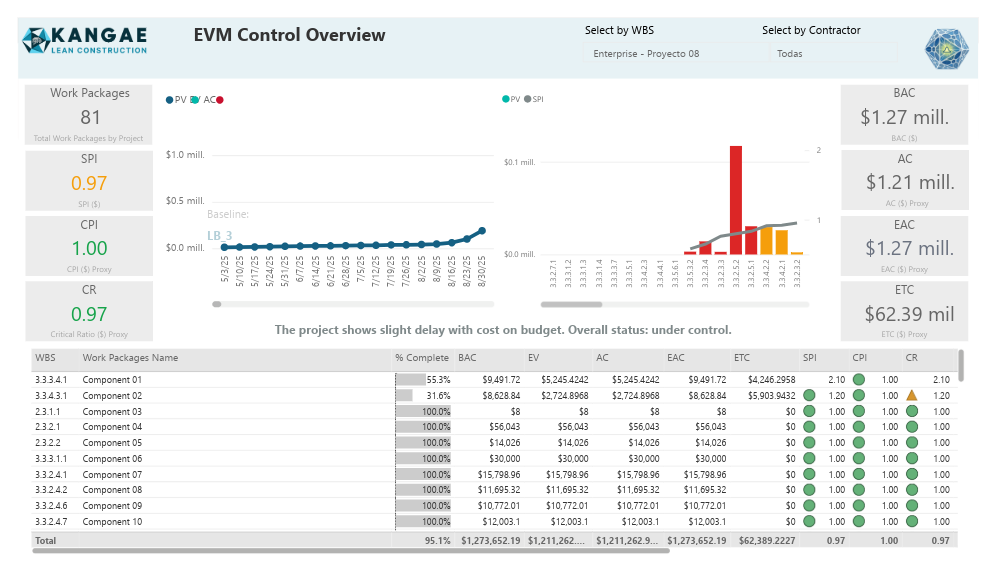Select the Component 06 table row
The width and height of the screenshot is (996, 576).
click(x=494, y=459)
